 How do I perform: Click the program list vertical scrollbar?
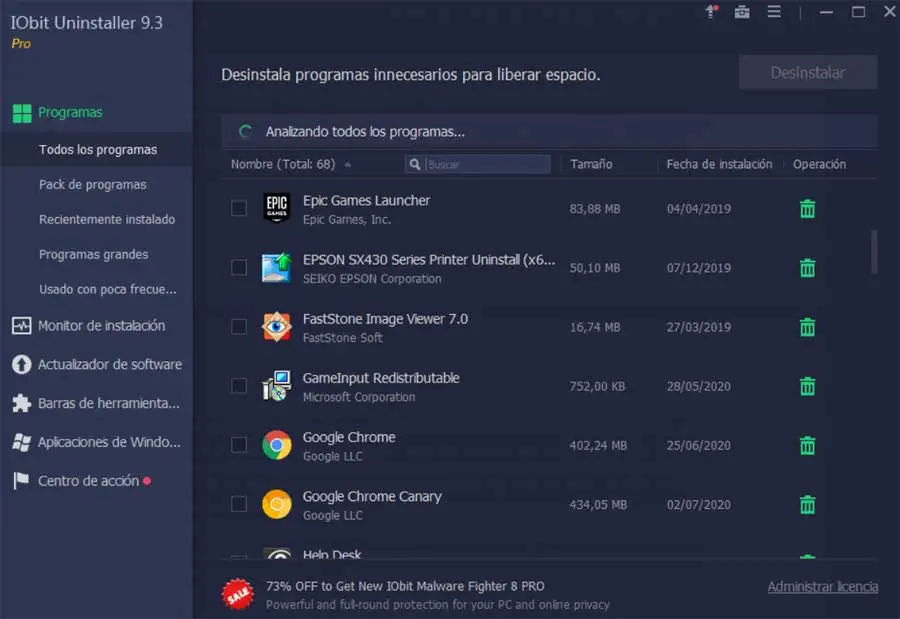pos(874,252)
